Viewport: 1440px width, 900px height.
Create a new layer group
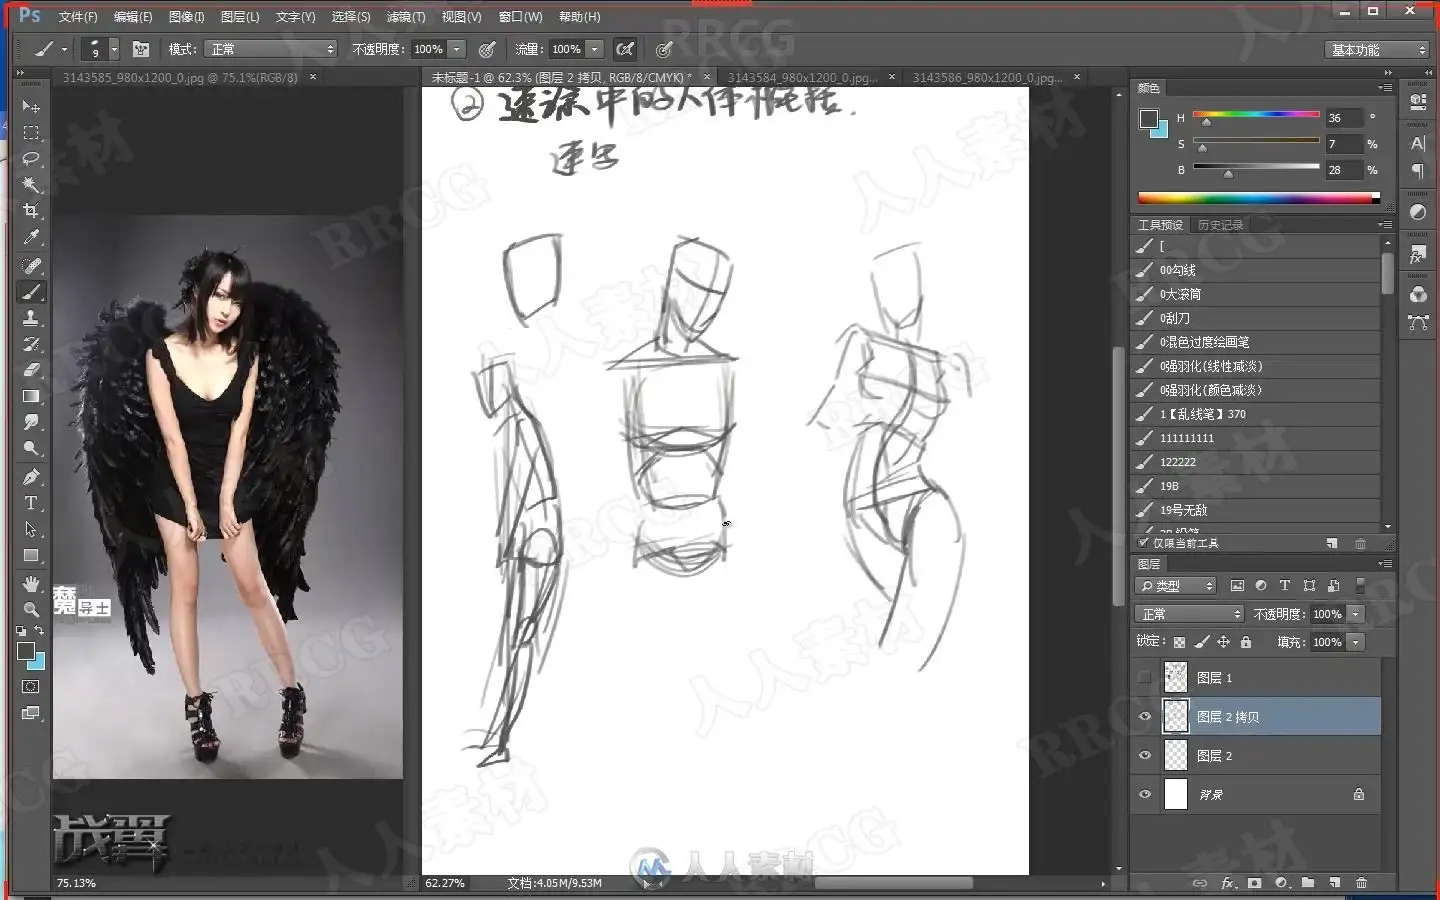click(1308, 883)
